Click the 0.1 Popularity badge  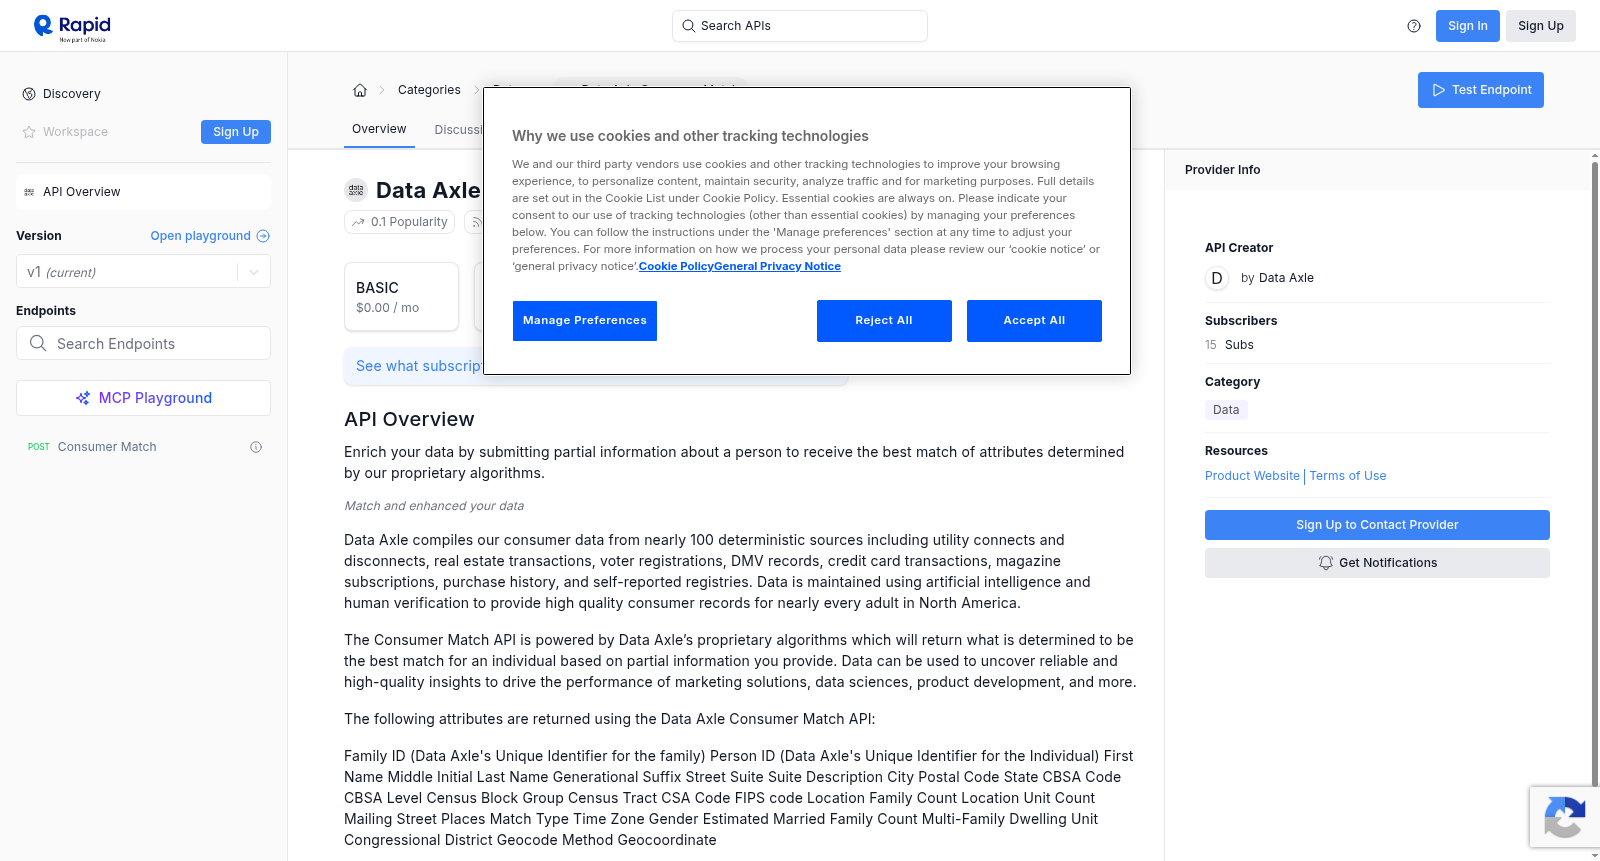point(399,222)
